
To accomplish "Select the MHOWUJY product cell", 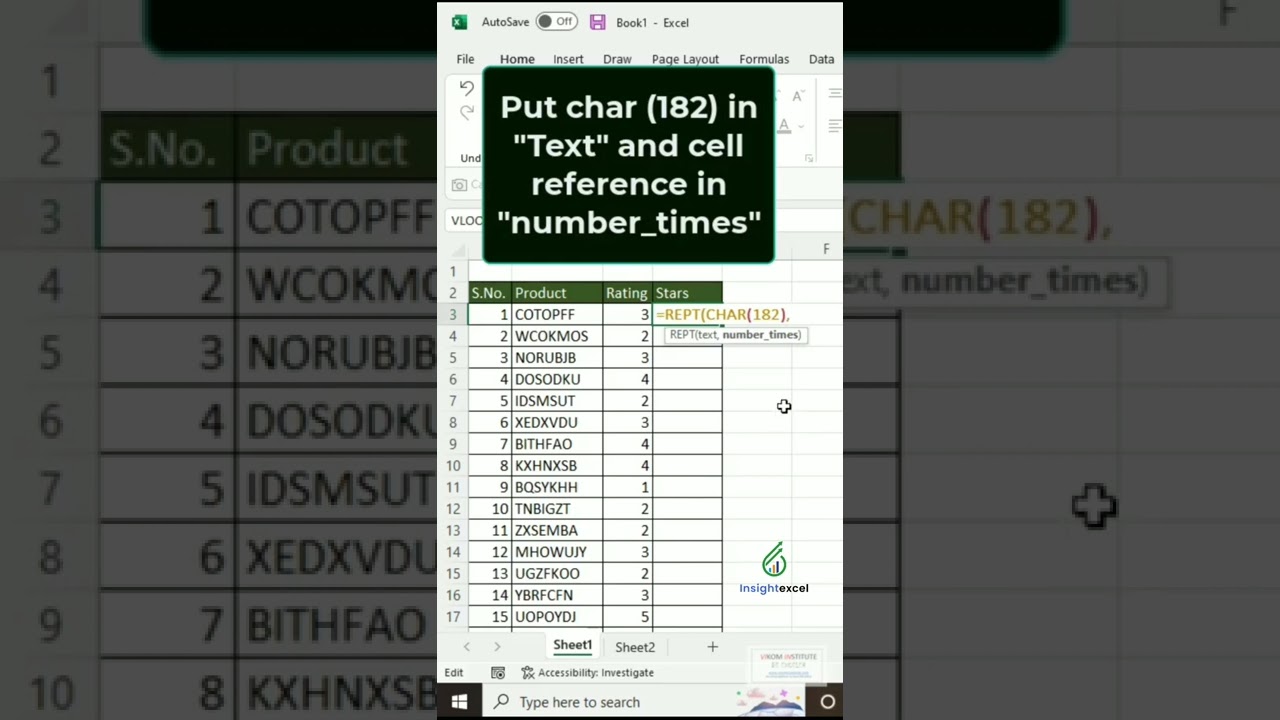I will pyautogui.click(x=557, y=552).
